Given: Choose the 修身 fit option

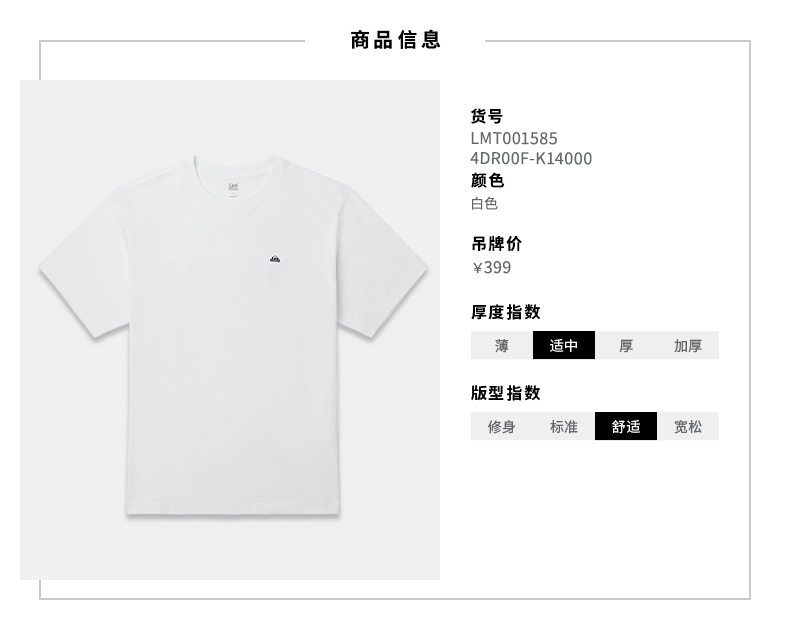Looking at the screenshot, I should [x=501, y=426].
